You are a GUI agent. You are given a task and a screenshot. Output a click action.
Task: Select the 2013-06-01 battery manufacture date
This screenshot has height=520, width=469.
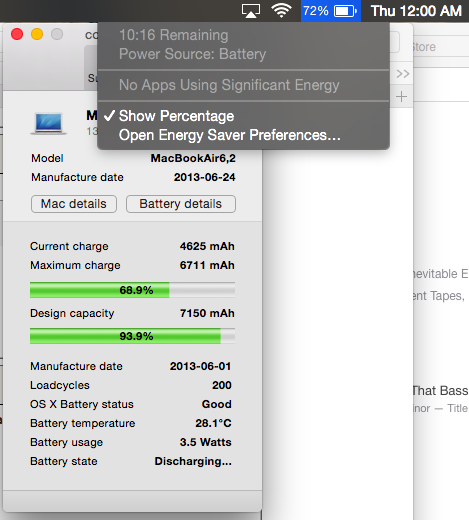click(x=200, y=366)
